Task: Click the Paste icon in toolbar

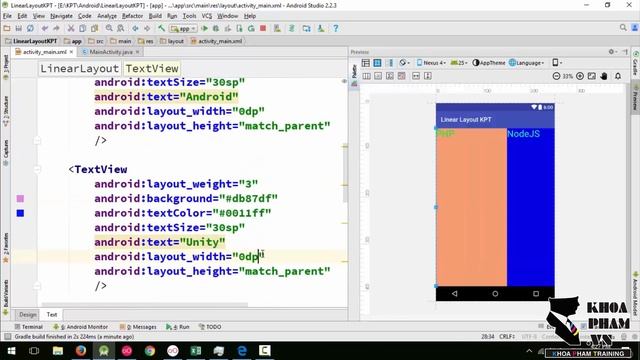Action: (x=94, y=29)
